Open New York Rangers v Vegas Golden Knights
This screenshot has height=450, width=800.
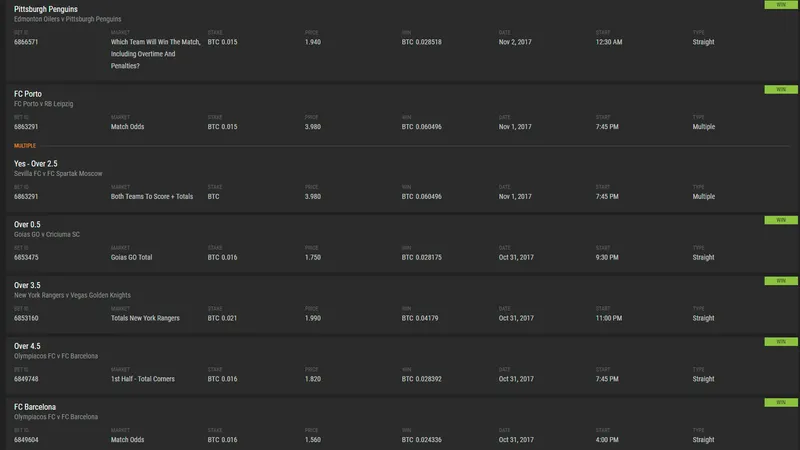(x=72, y=295)
